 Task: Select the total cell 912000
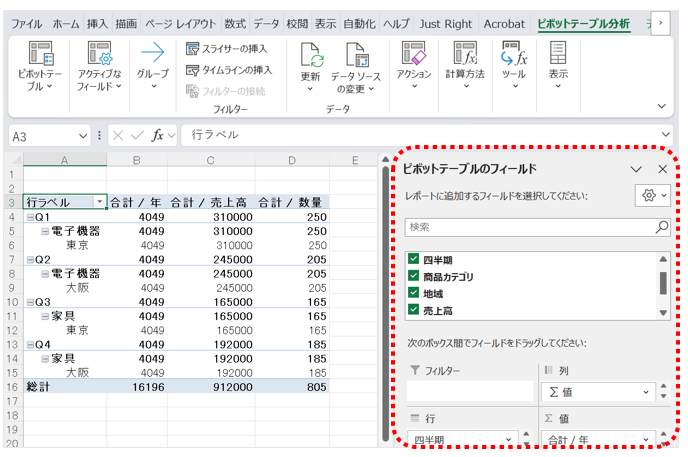click(211, 387)
